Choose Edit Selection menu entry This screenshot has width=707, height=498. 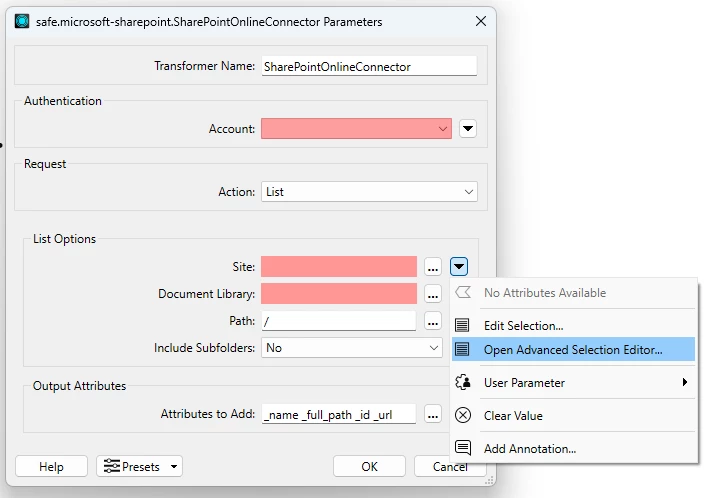pyautogui.click(x=574, y=325)
